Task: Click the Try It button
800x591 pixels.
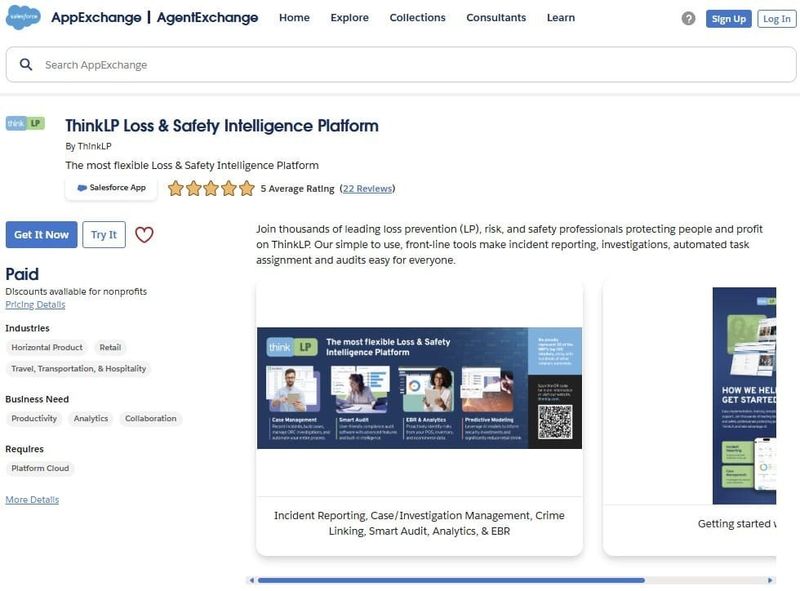Action: point(104,235)
